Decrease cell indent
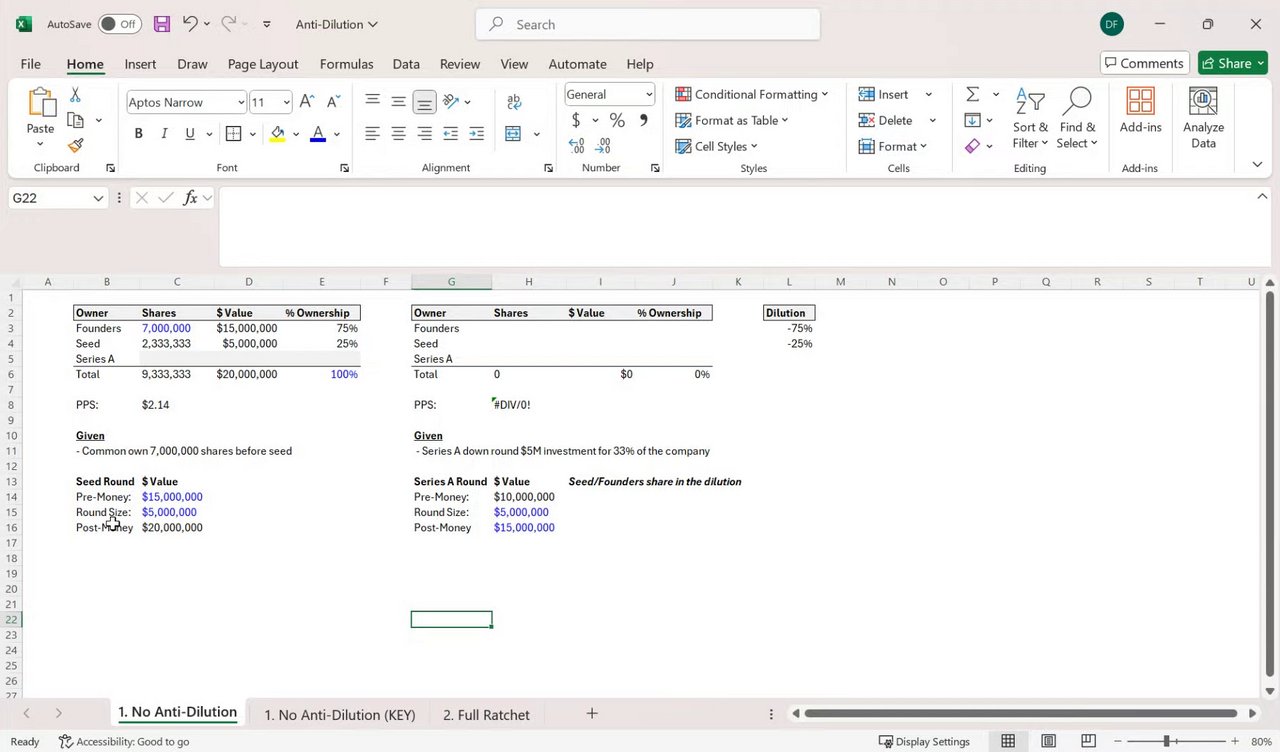1280x752 pixels. (x=450, y=134)
